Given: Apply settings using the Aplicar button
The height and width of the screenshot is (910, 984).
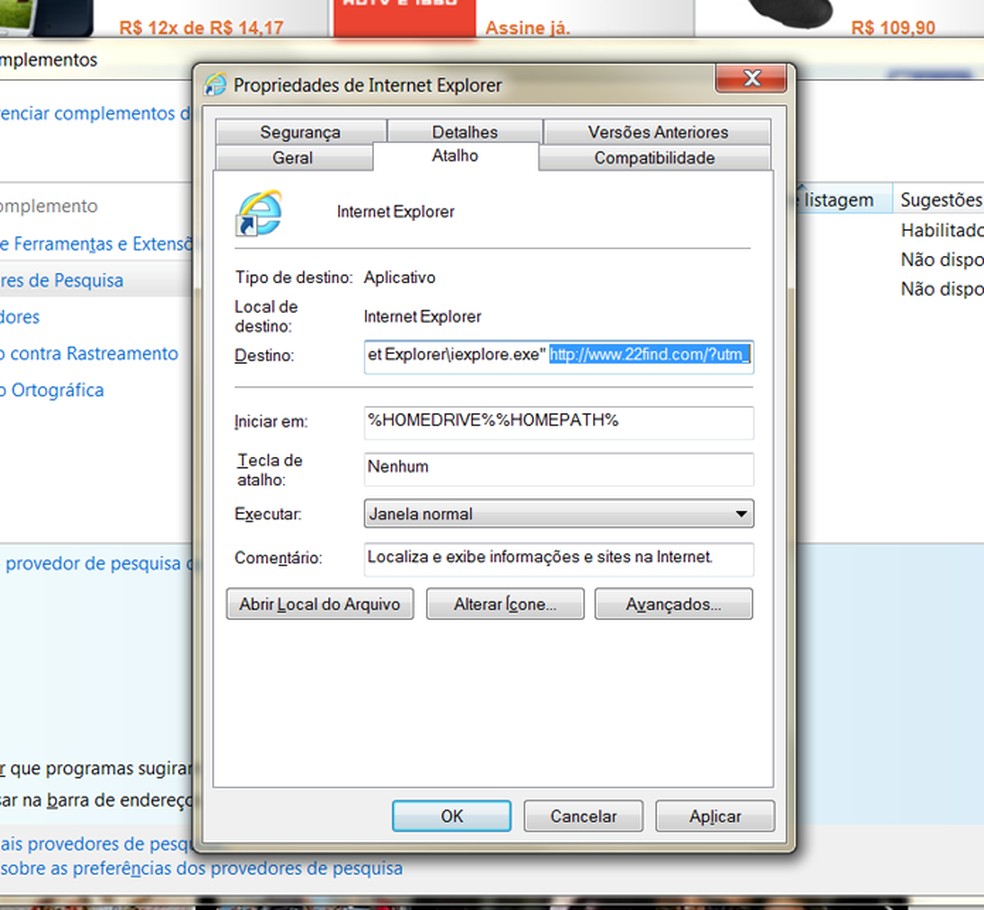Looking at the screenshot, I should tap(715, 816).
